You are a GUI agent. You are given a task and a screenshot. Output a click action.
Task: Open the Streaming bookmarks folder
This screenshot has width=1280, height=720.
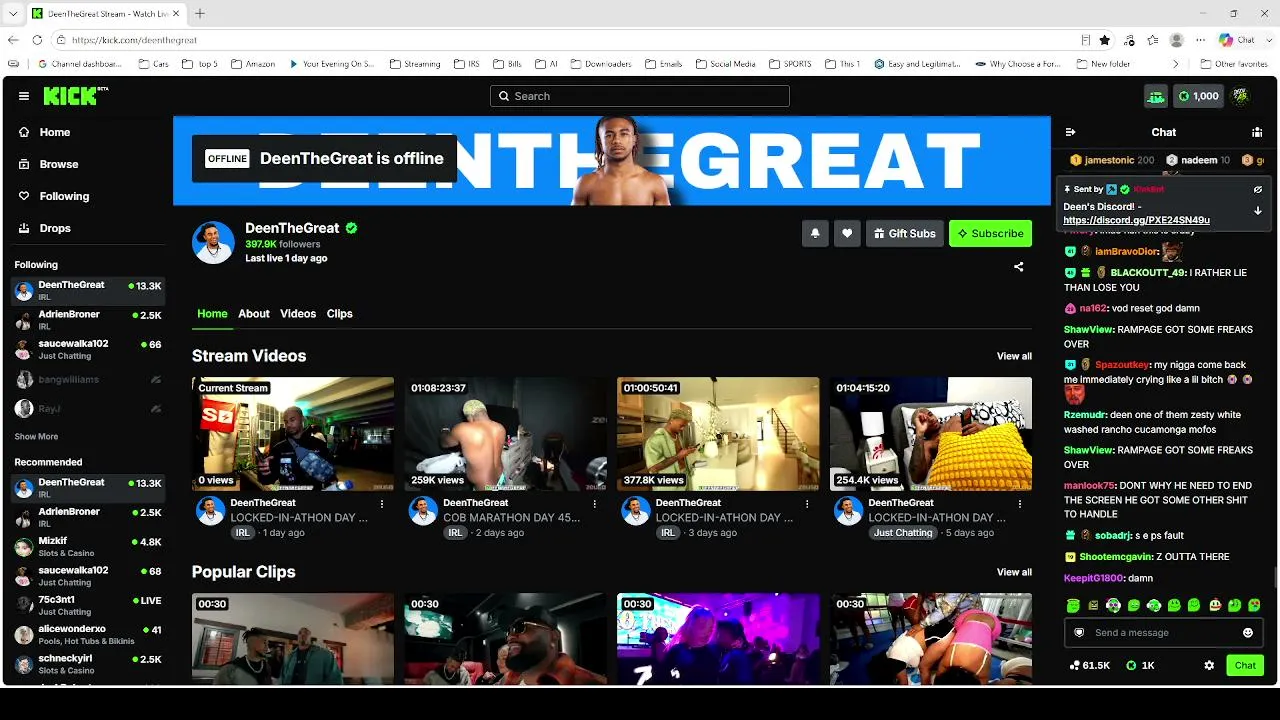414,64
